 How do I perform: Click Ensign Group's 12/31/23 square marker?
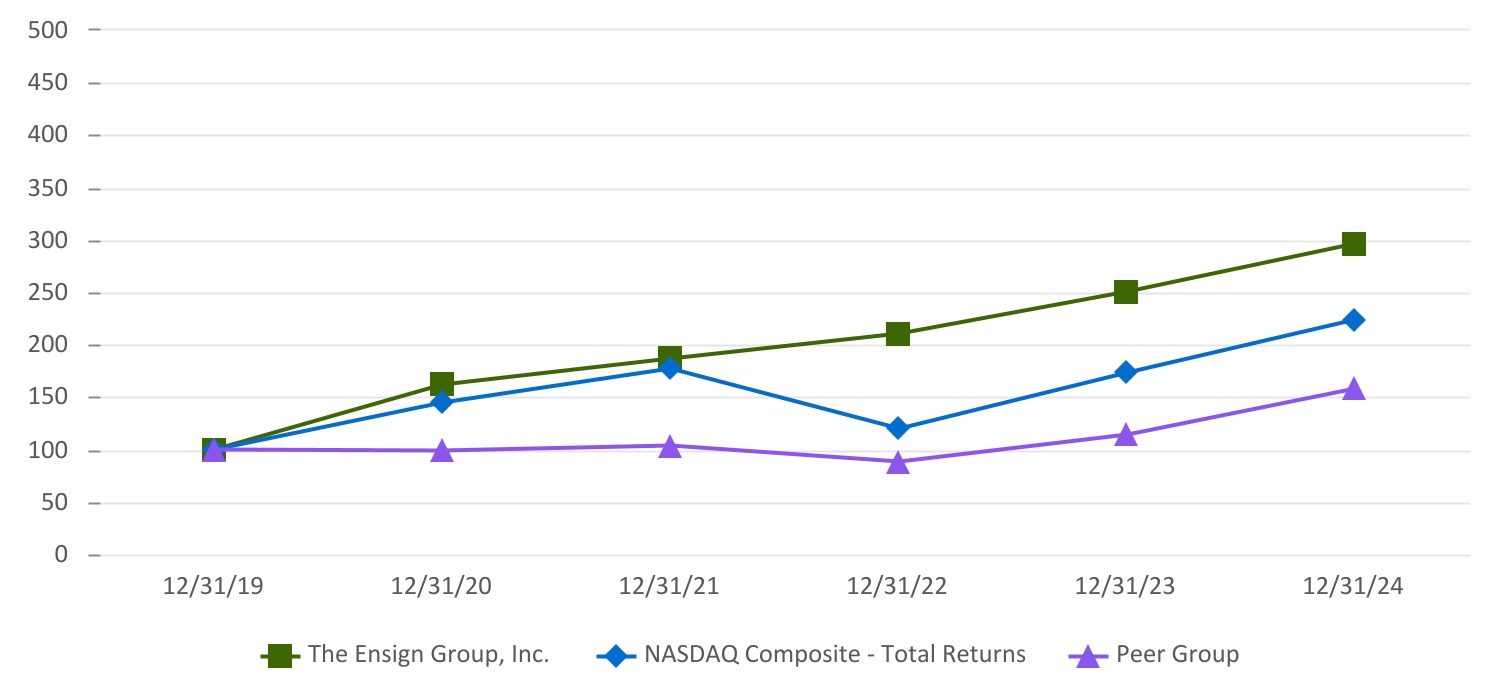tap(1126, 292)
